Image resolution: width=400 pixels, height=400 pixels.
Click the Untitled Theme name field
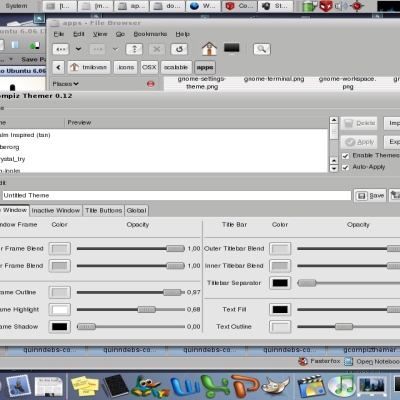coord(176,195)
